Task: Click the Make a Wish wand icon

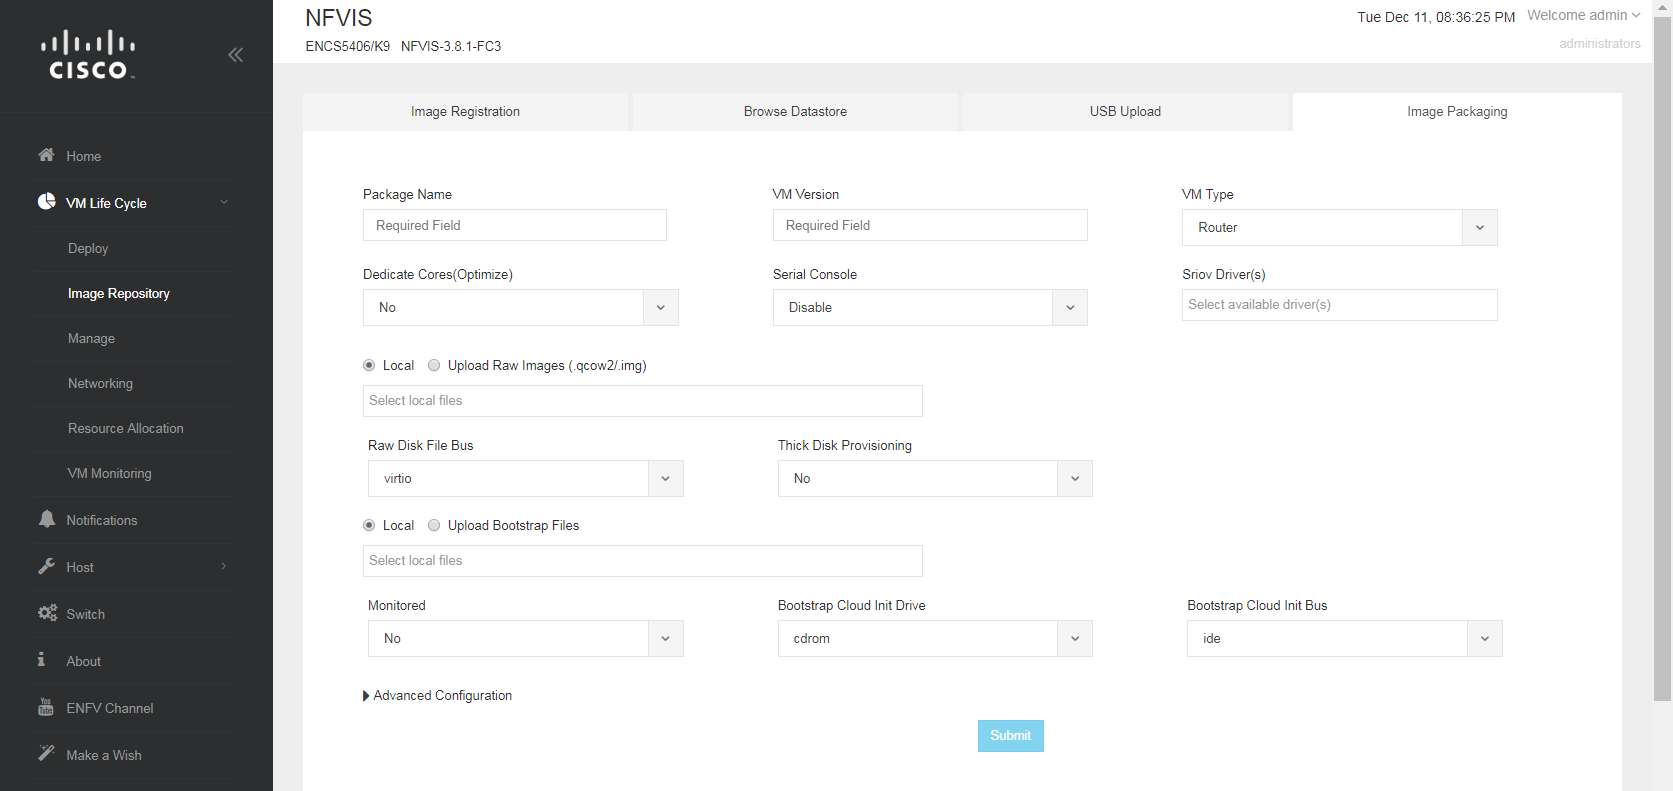Action: coord(46,753)
